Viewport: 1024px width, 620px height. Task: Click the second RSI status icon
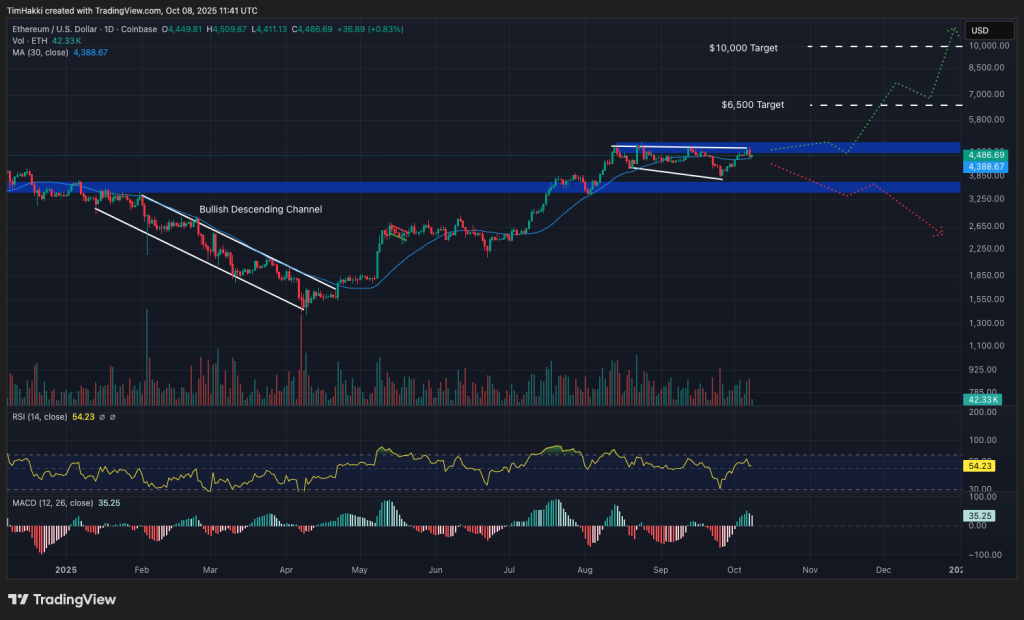[112, 416]
